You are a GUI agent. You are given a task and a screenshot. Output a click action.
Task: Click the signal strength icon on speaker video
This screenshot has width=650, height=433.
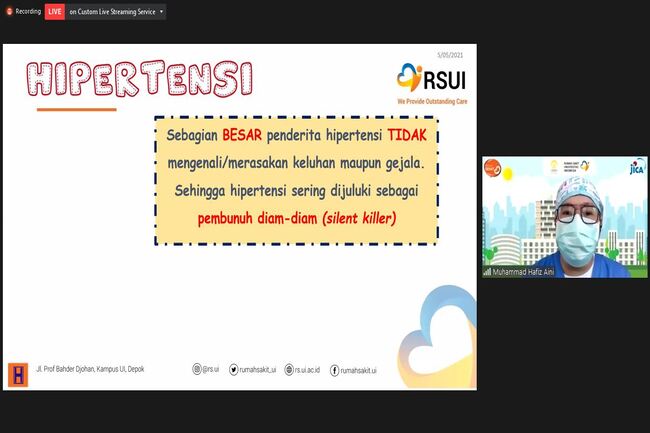[487, 271]
